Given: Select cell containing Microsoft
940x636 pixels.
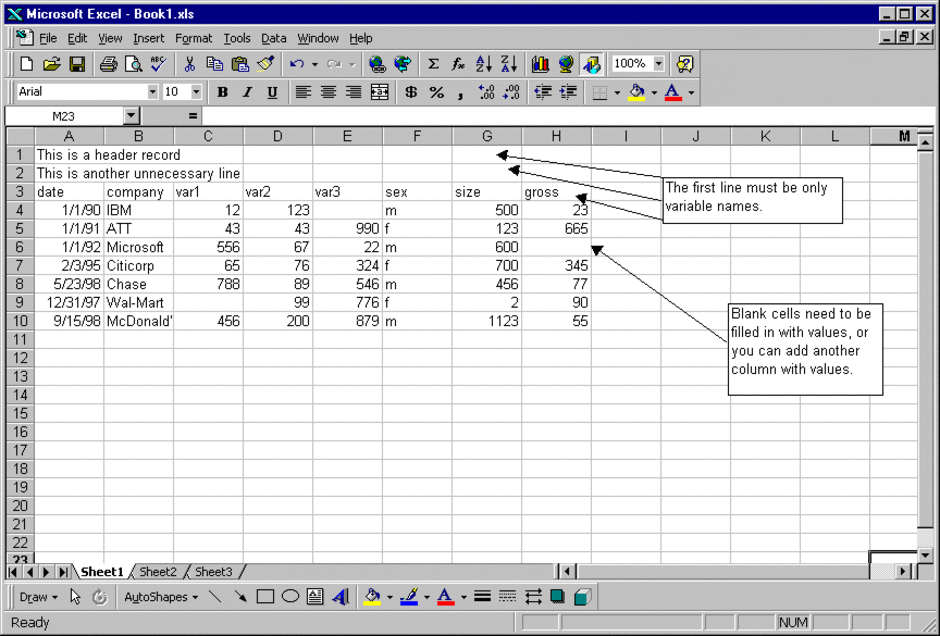Looking at the screenshot, I should pyautogui.click(x=138, y=247).
